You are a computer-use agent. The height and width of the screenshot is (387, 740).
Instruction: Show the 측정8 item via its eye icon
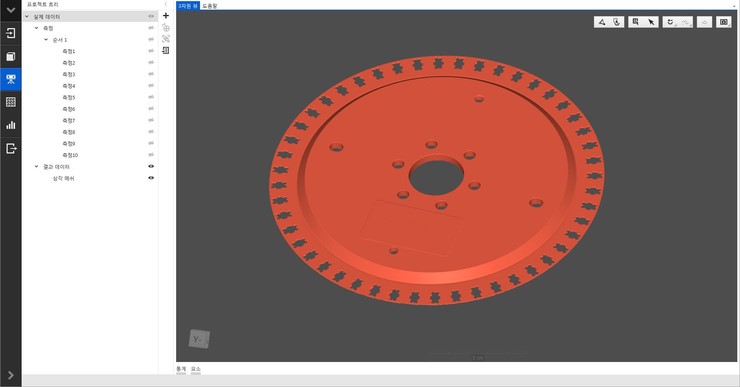151,132
